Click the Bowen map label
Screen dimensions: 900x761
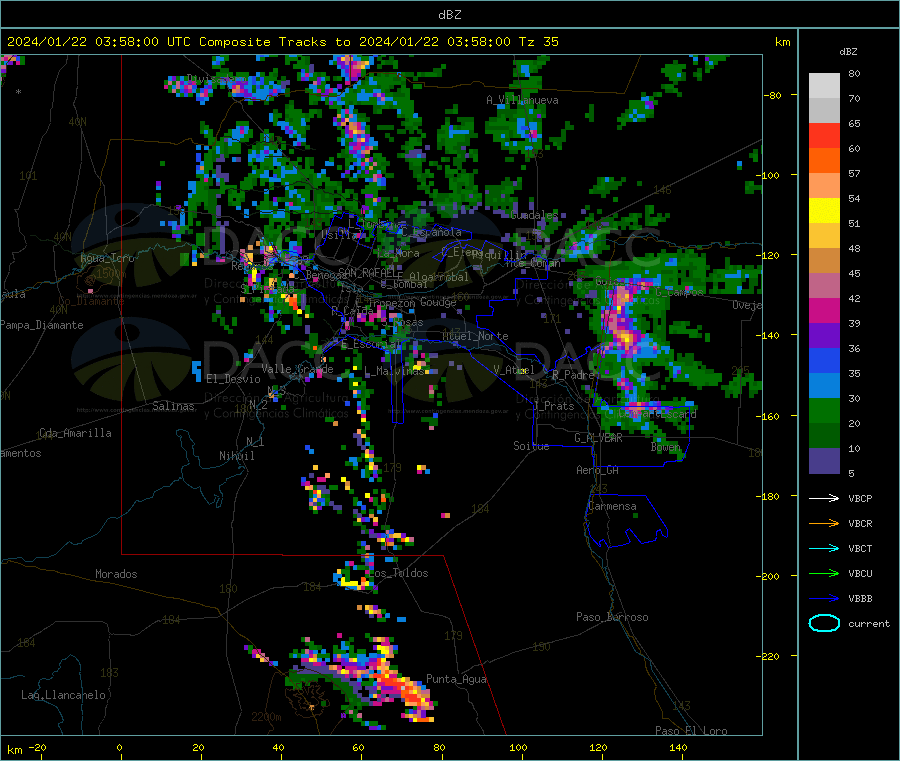[x=666, y=446]
